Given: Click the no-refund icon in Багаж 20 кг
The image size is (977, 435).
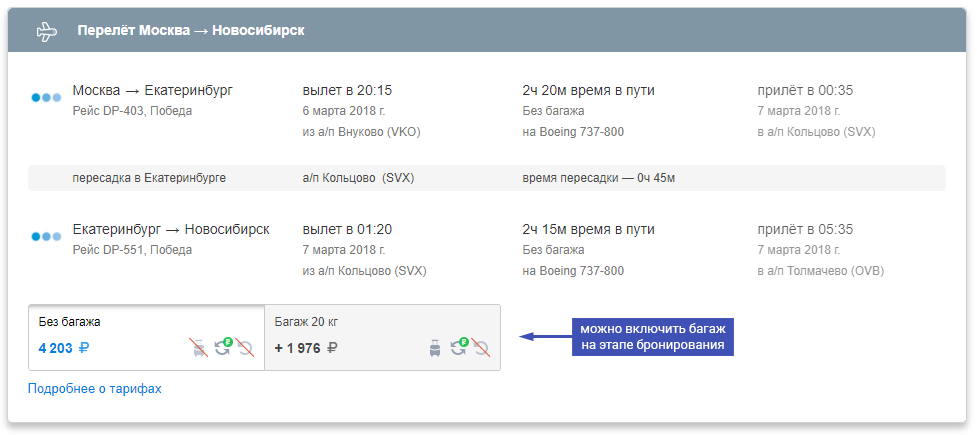Looking at the screenshot, I should tap(480, 347).
